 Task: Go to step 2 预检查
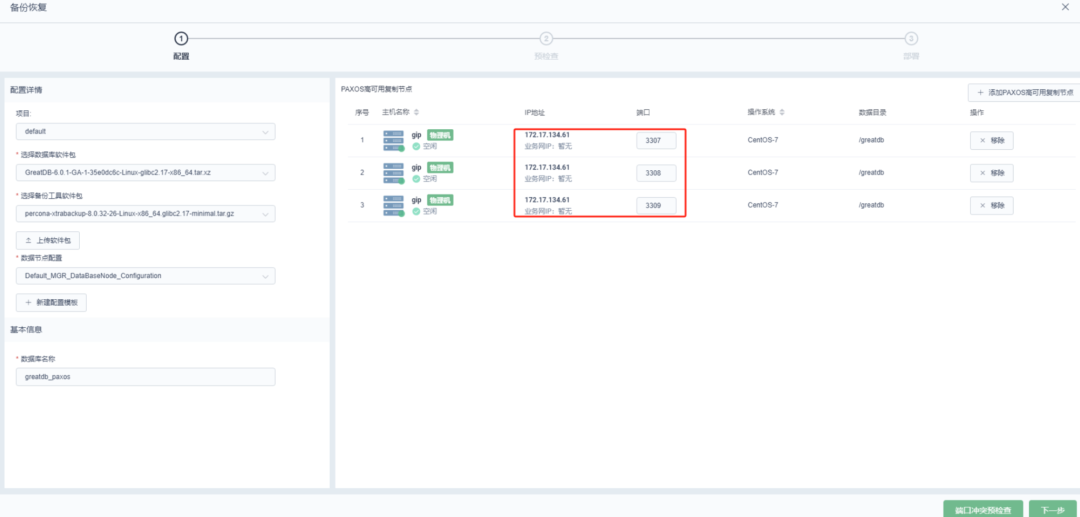click(x=546, y=39)
